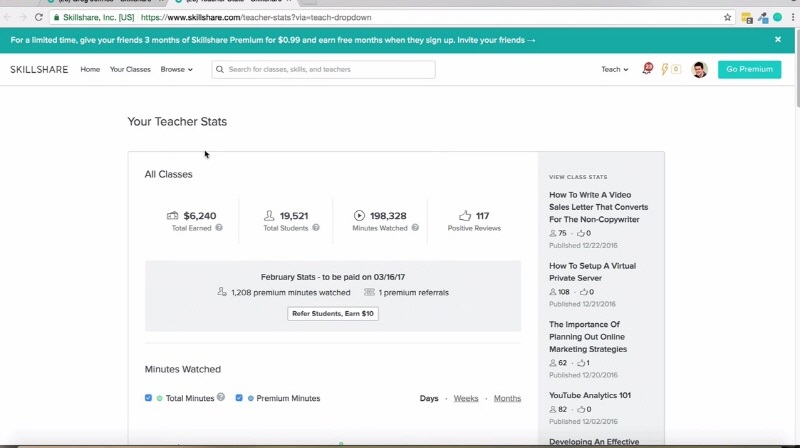Click the thumbs-up icon next to 117
This screenshot has height=448, width=800.
click(x=465, y=215)
